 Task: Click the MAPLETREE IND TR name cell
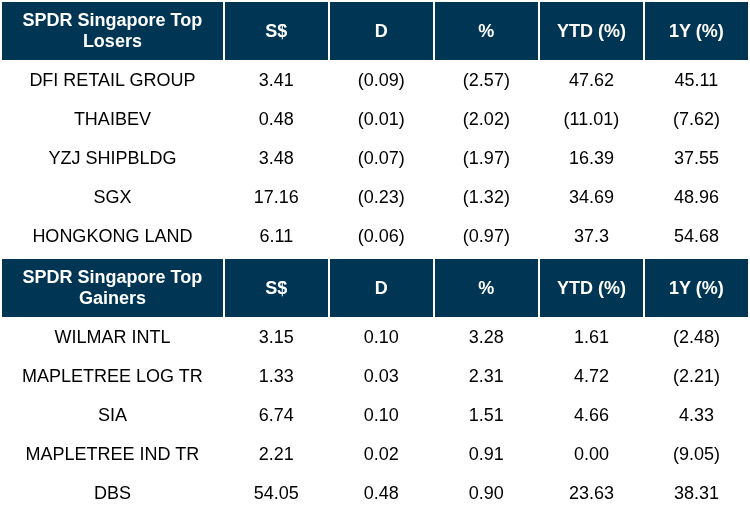112,454
